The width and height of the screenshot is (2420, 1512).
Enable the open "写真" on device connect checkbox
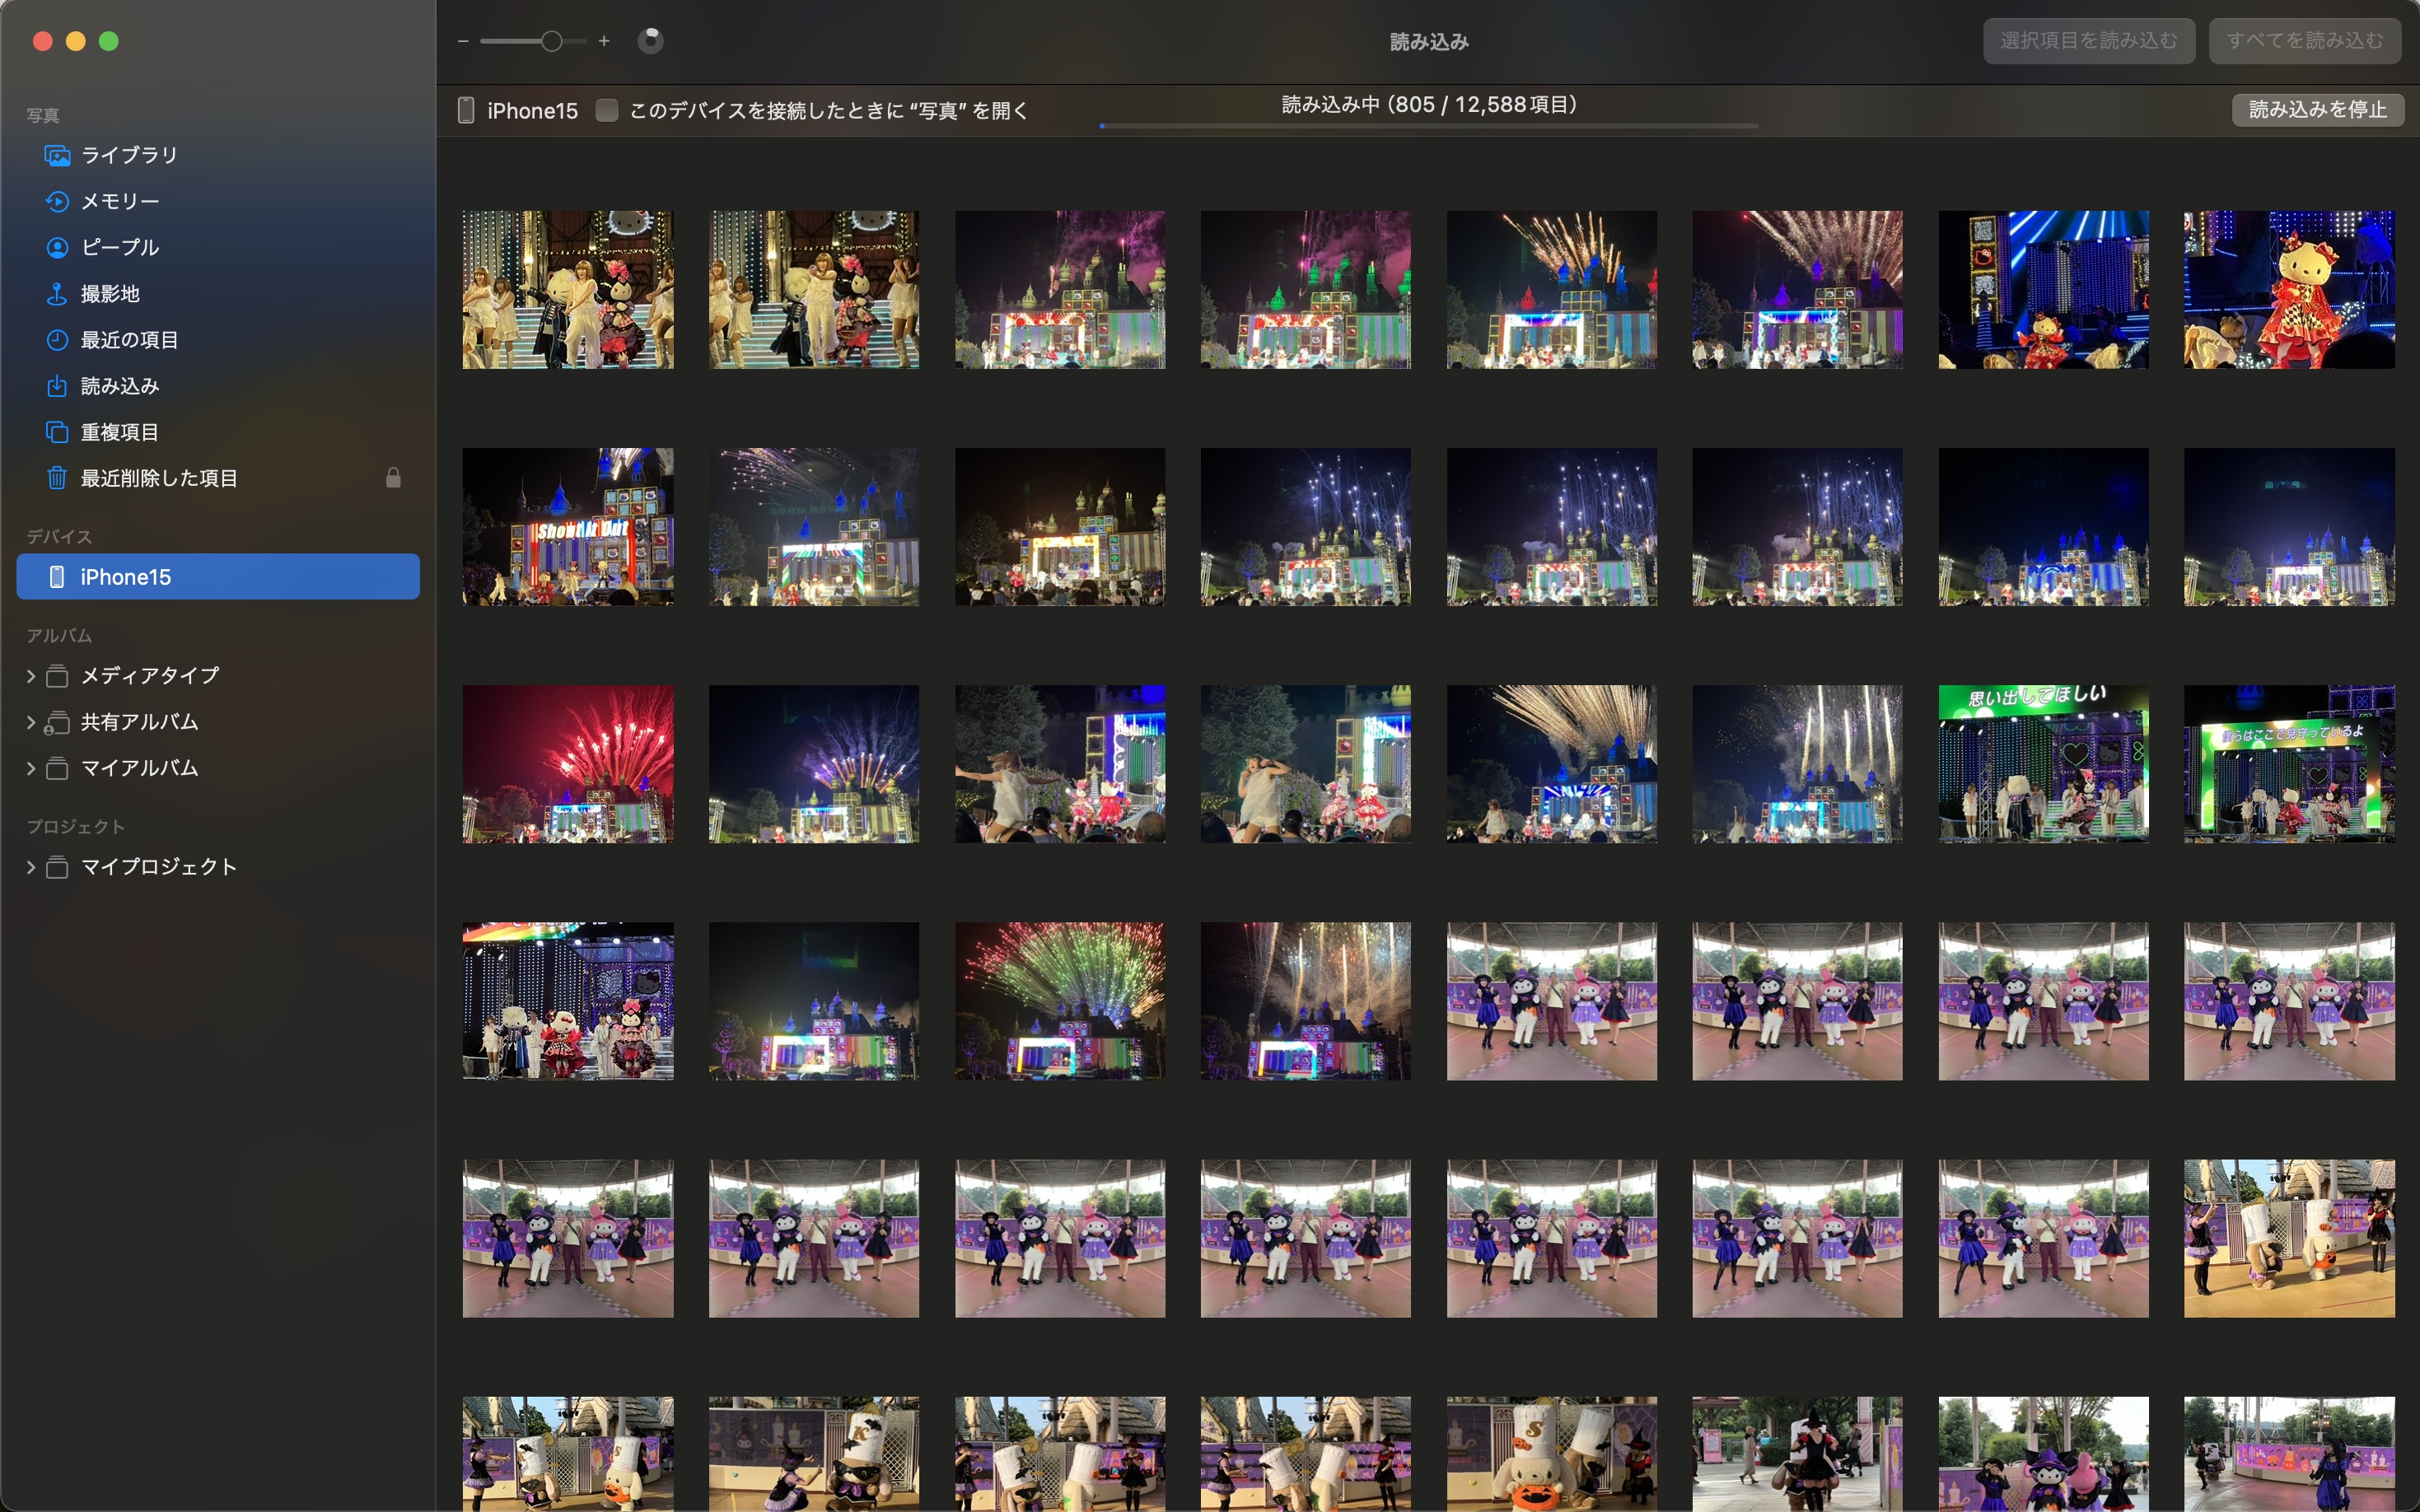[606, 110]
